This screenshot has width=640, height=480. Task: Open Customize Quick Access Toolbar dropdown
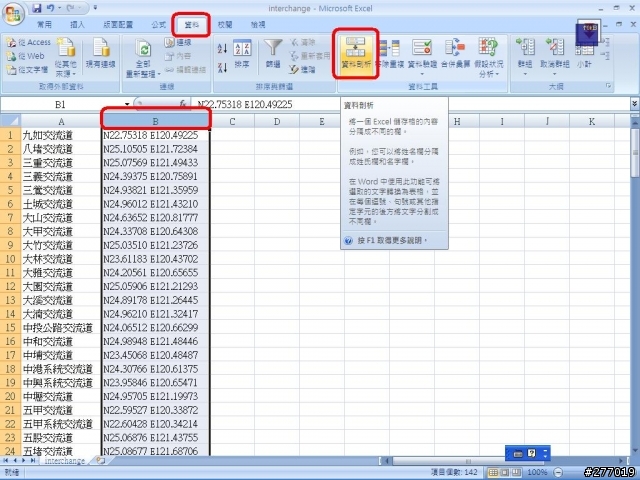tap(95, 8)
